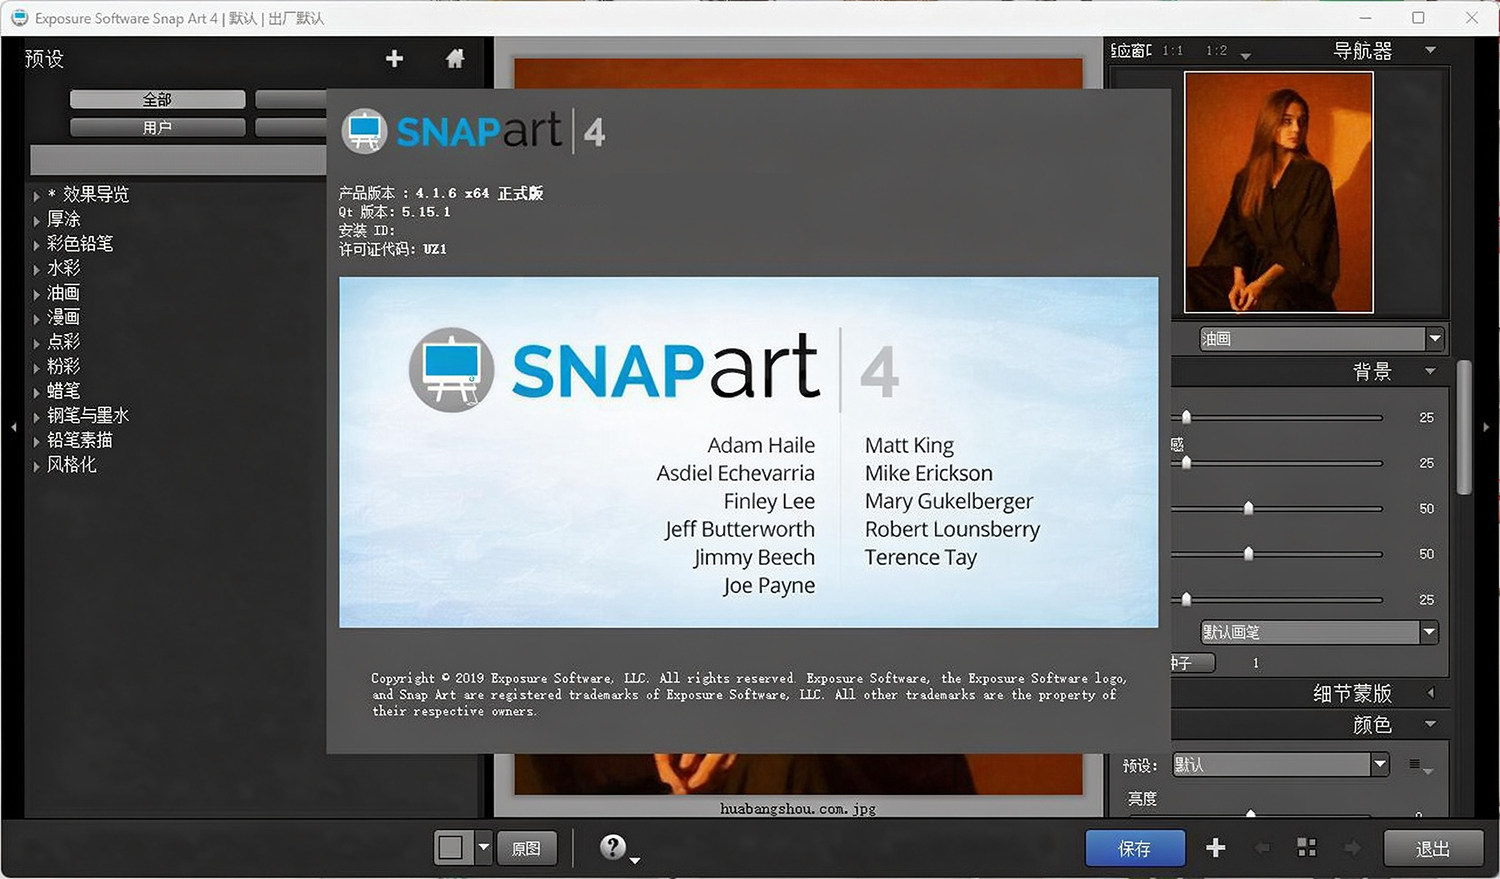Click the plus icon next to 保存

pyautogui.click(x=1216, y=848)
